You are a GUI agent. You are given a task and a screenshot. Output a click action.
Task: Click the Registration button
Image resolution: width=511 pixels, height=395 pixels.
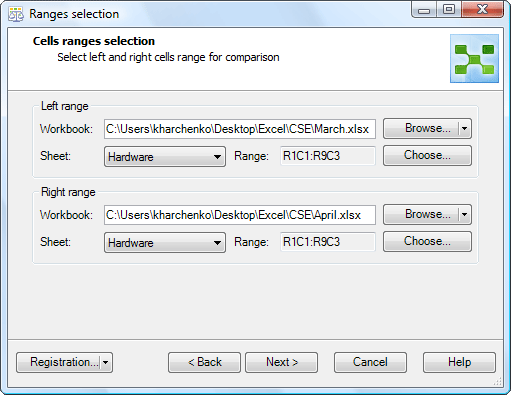tap(58, 362)
